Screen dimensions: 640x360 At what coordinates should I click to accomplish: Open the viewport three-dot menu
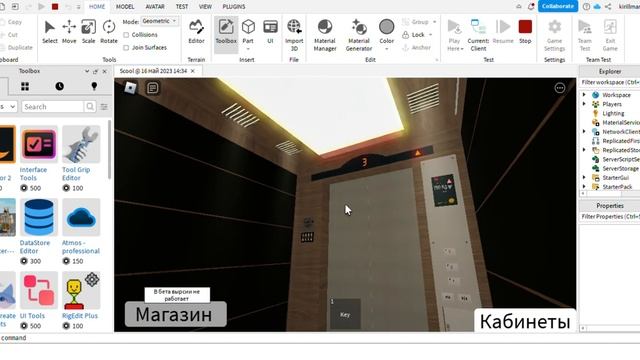click(x=560, y=88)
